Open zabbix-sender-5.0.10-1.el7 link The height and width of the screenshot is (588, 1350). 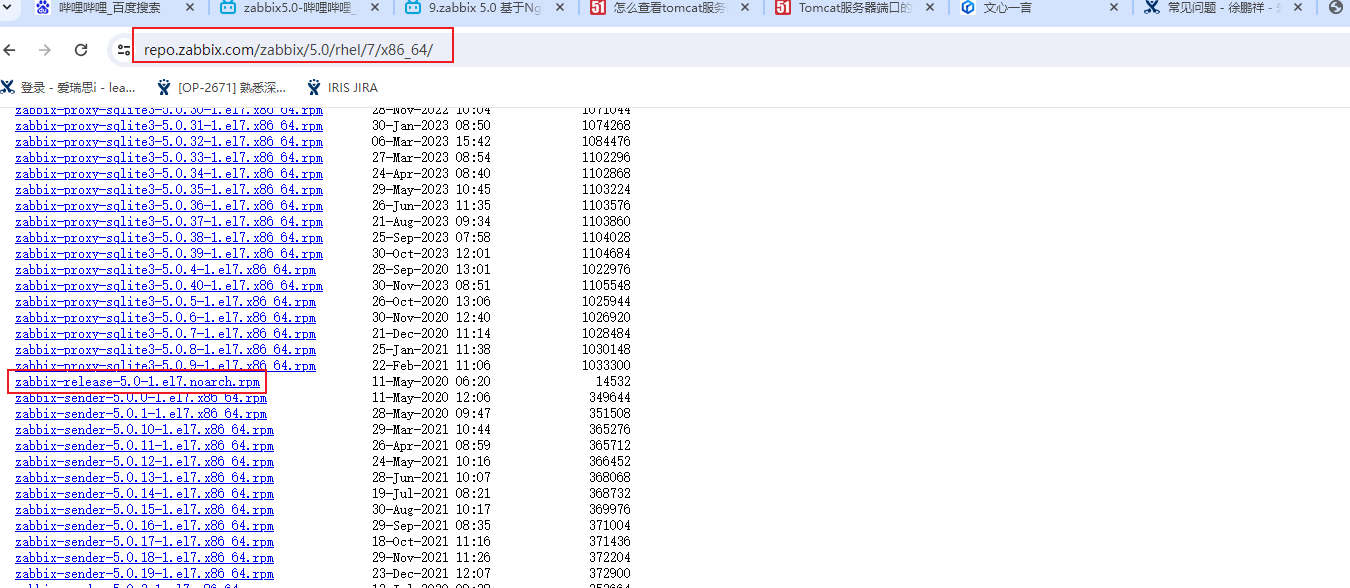tap(144, 430)
